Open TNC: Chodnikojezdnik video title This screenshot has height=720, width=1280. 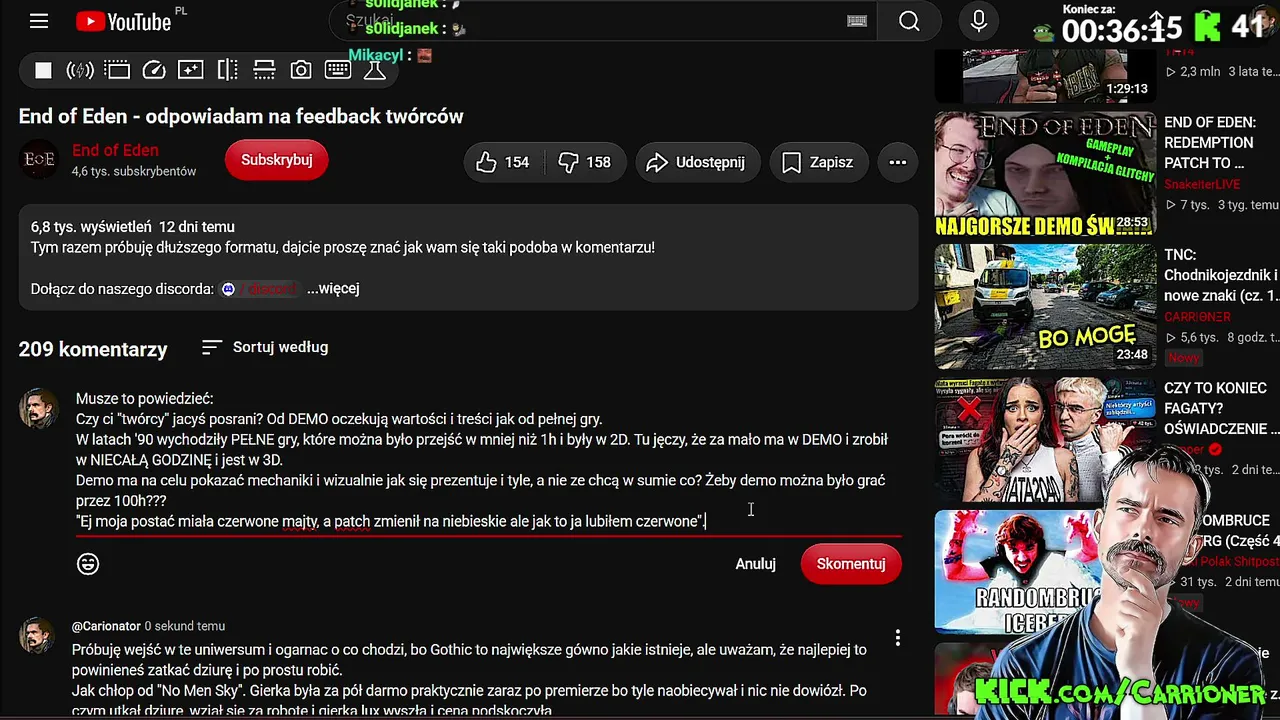1220,275
